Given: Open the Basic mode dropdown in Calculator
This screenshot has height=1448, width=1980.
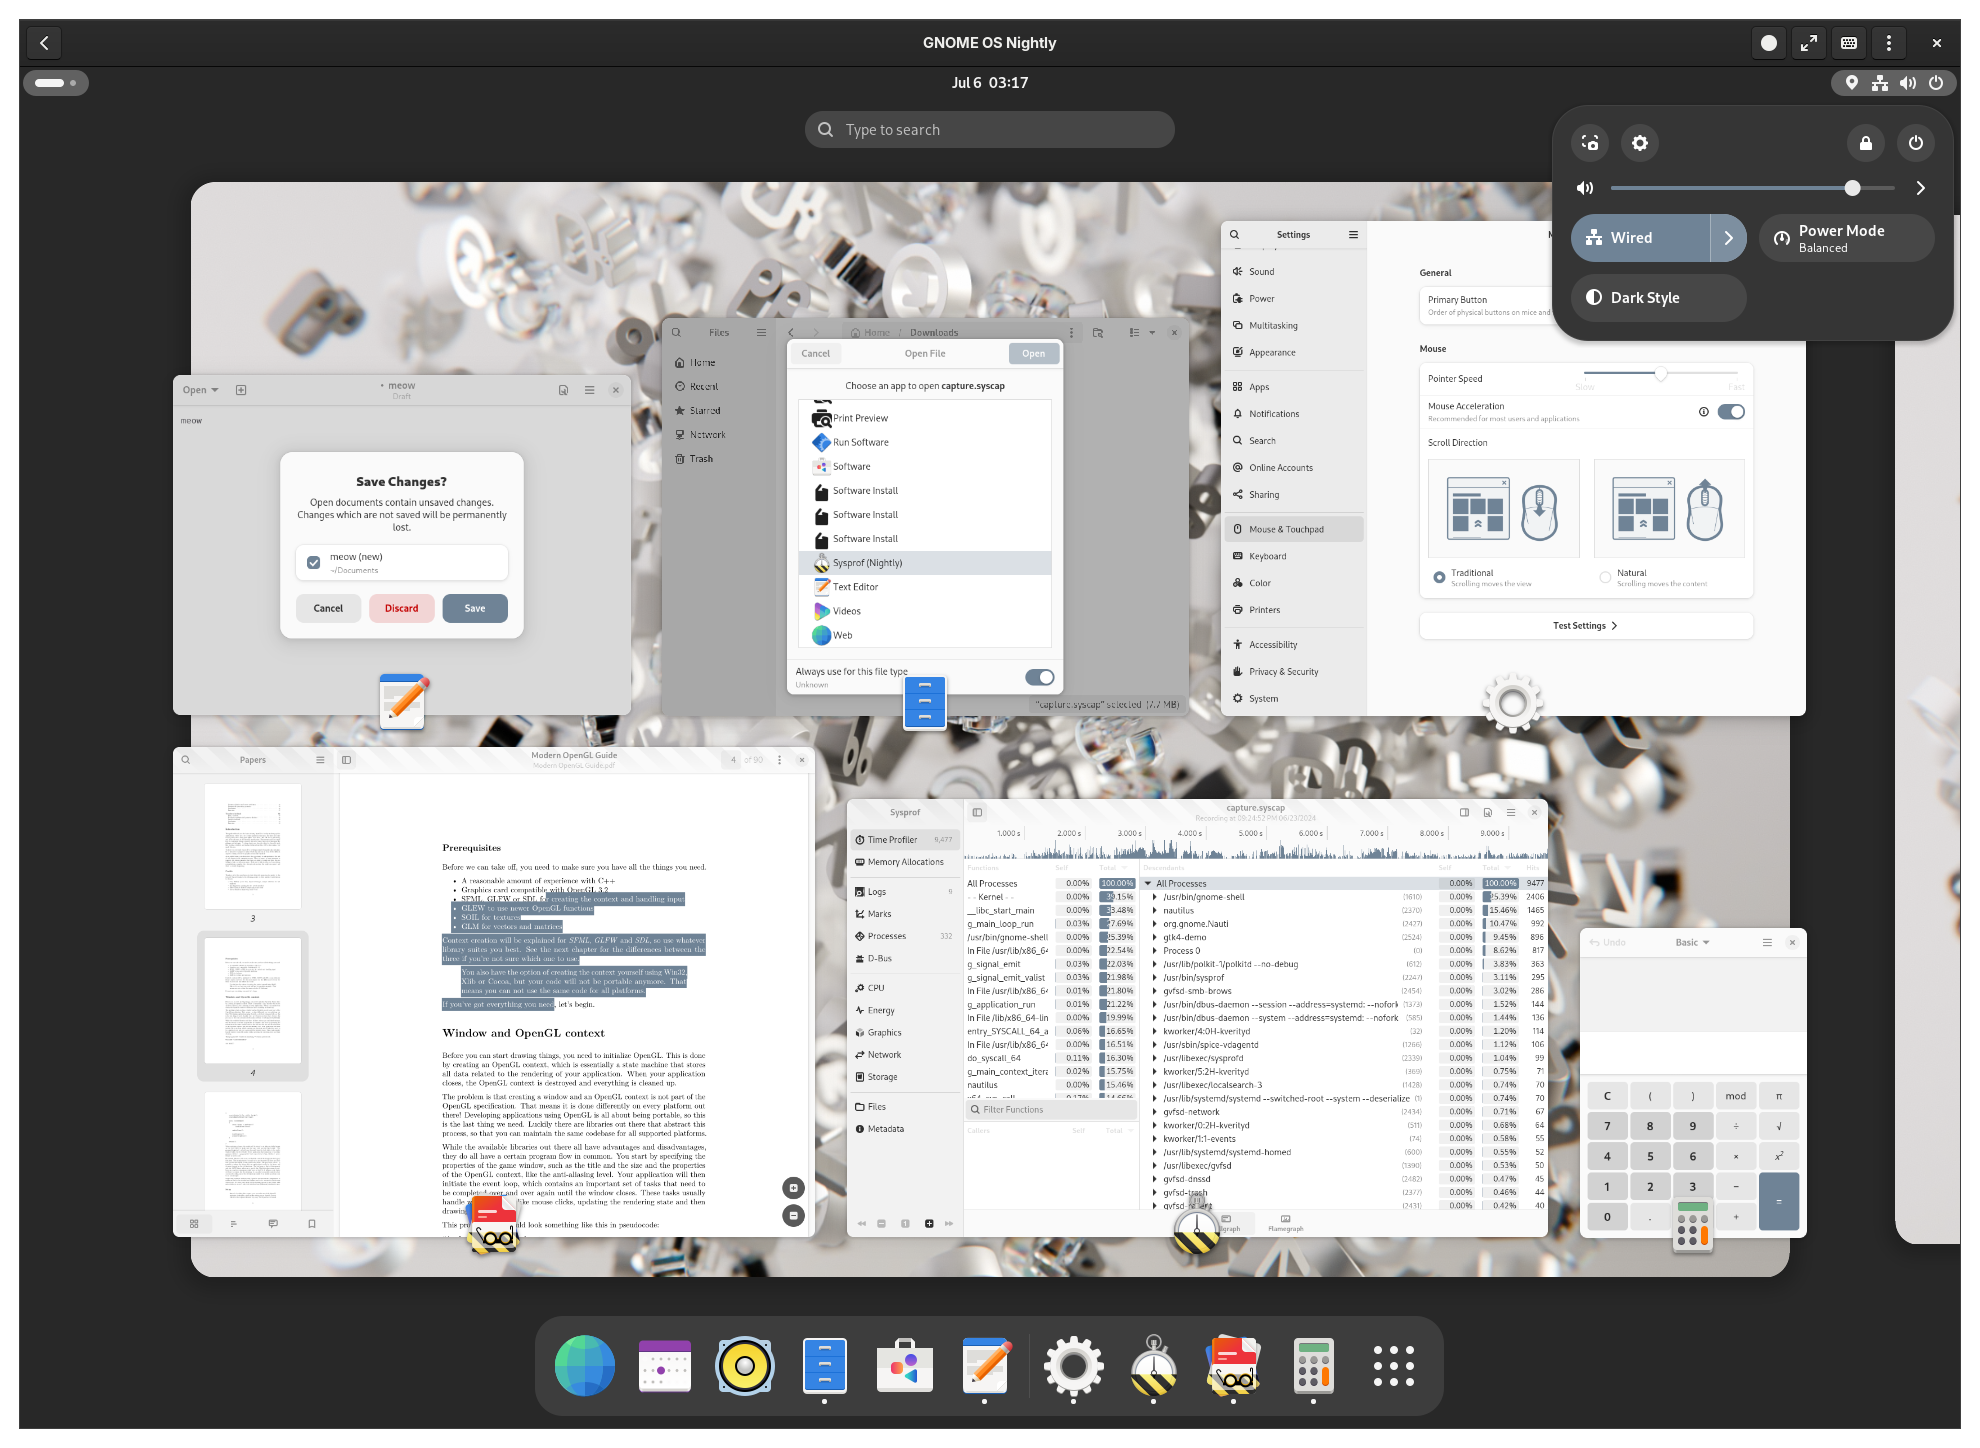Looking at the screenshot, I should 1692,942.
